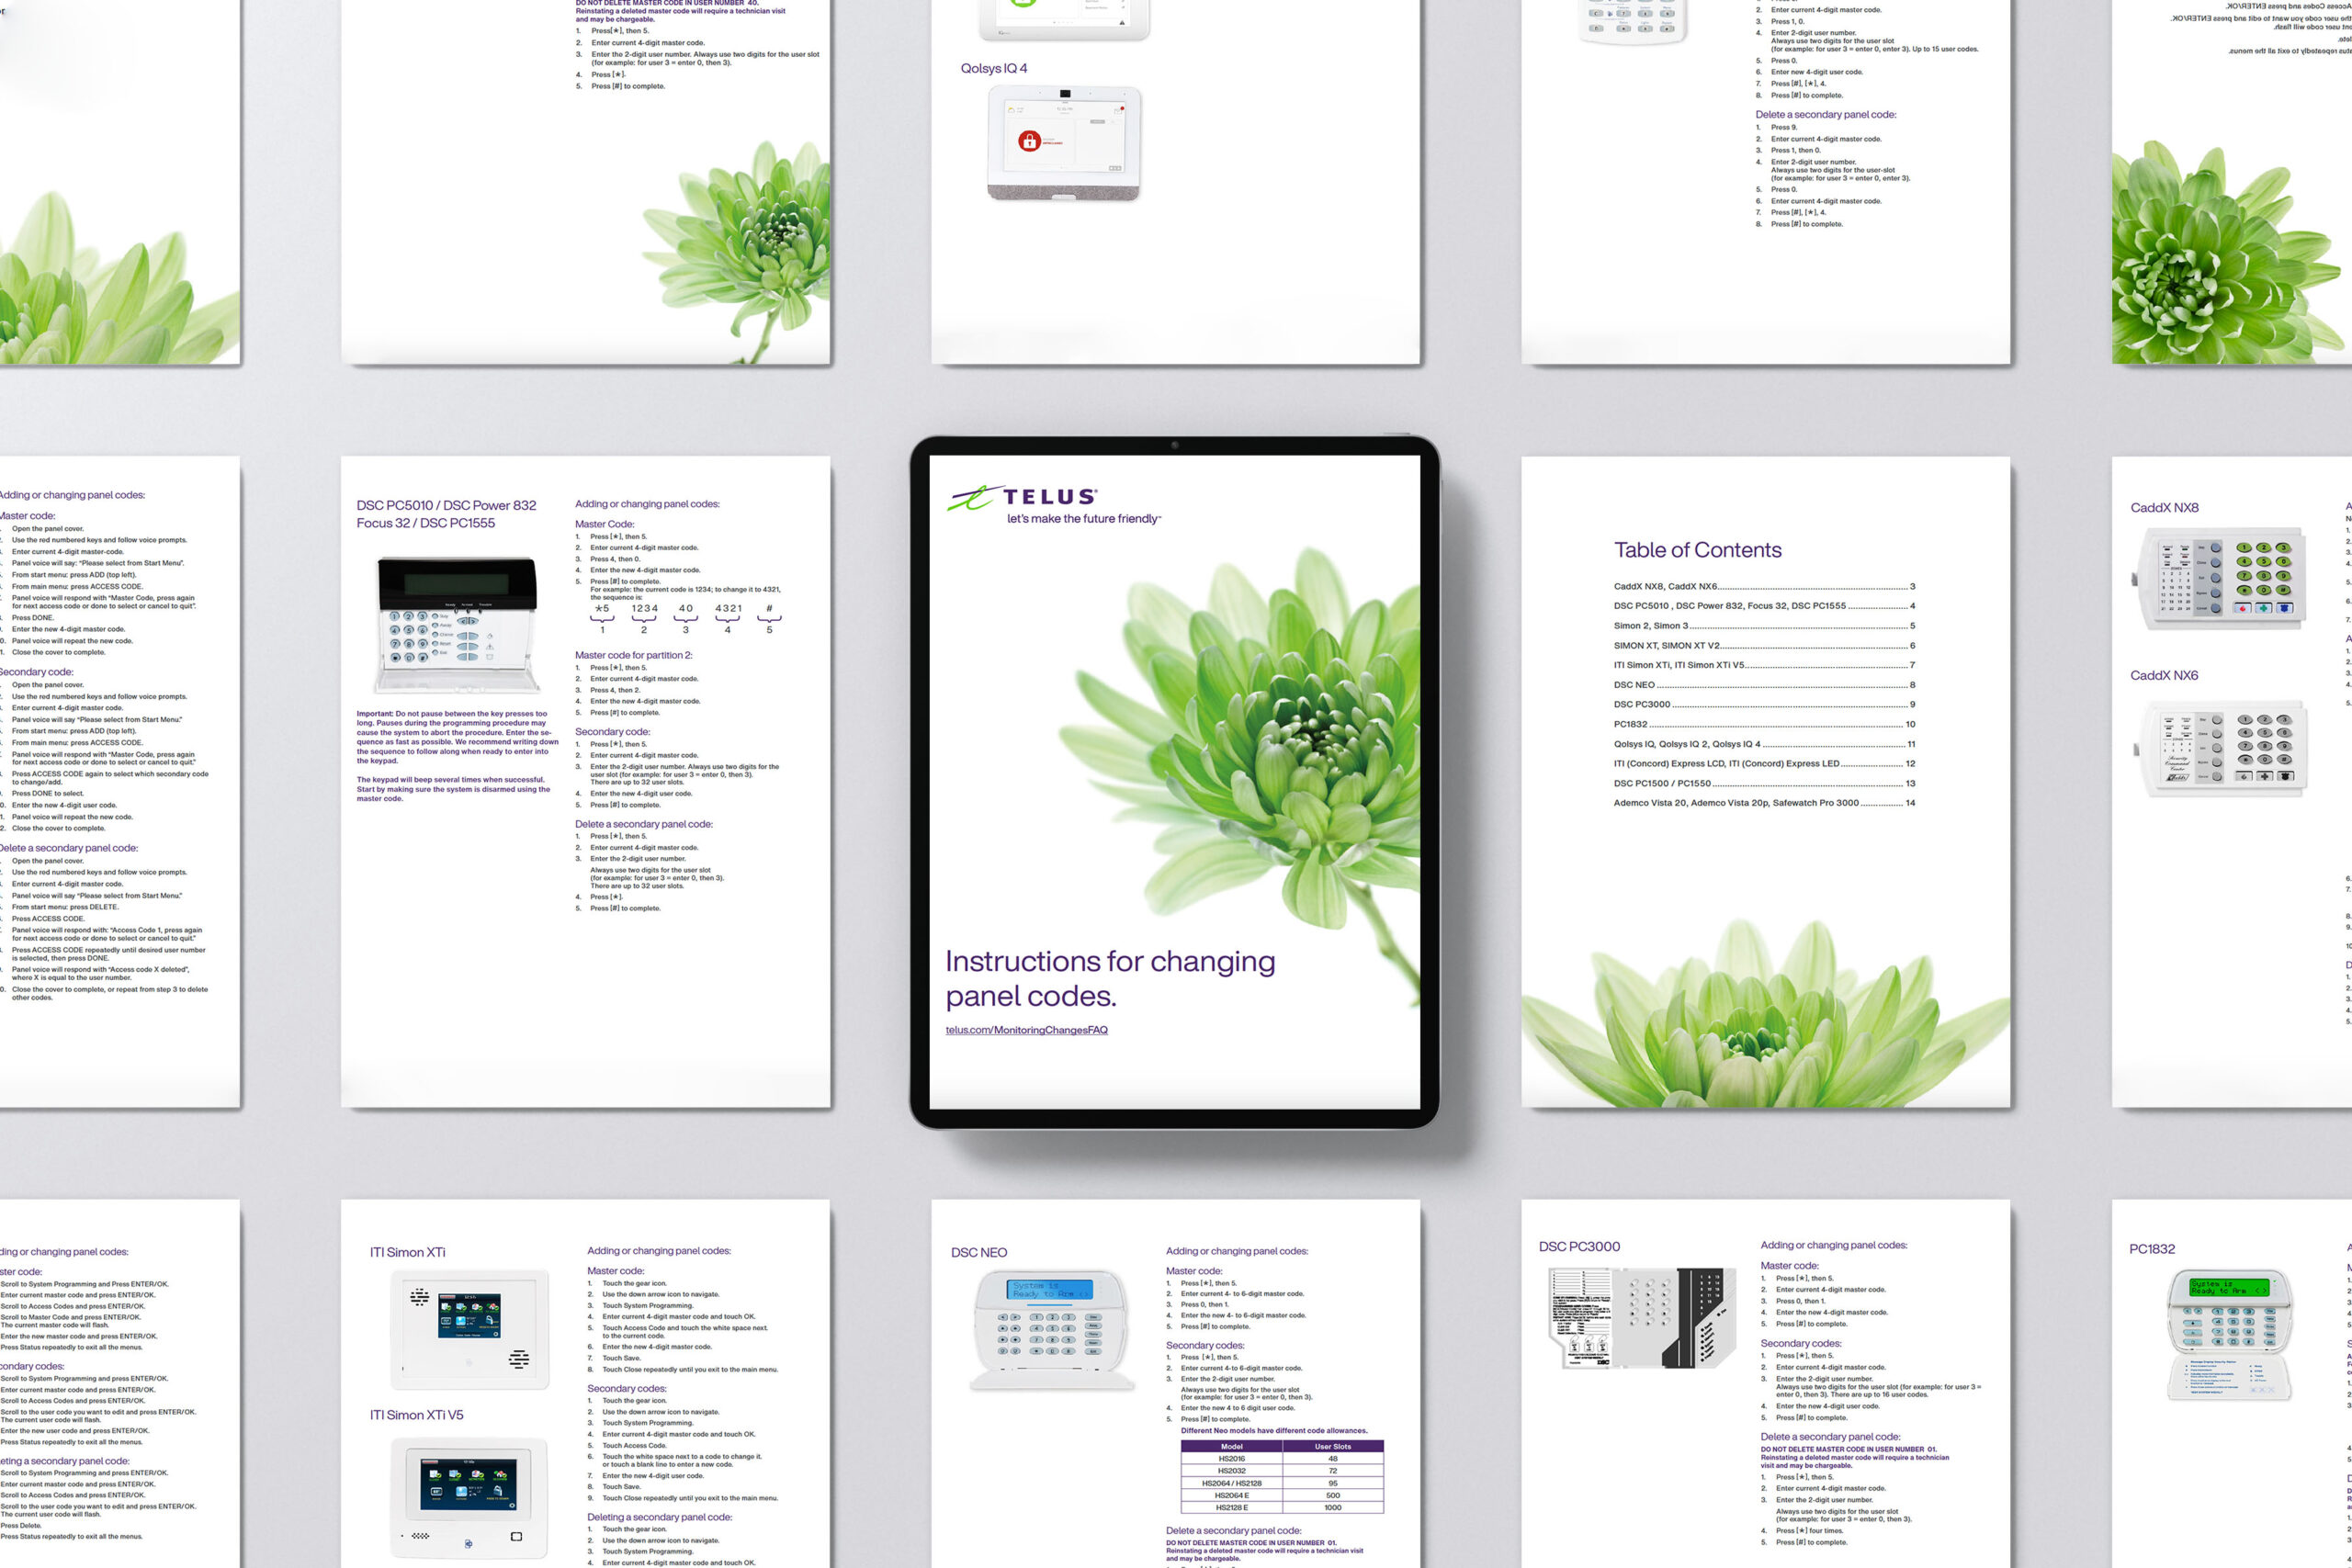Image resolution: width=2352 pixels, height=1568 pixels.
Task: Select 'Secondary code:' heading on the DSC PC5010 page
Action: [612, 732]
